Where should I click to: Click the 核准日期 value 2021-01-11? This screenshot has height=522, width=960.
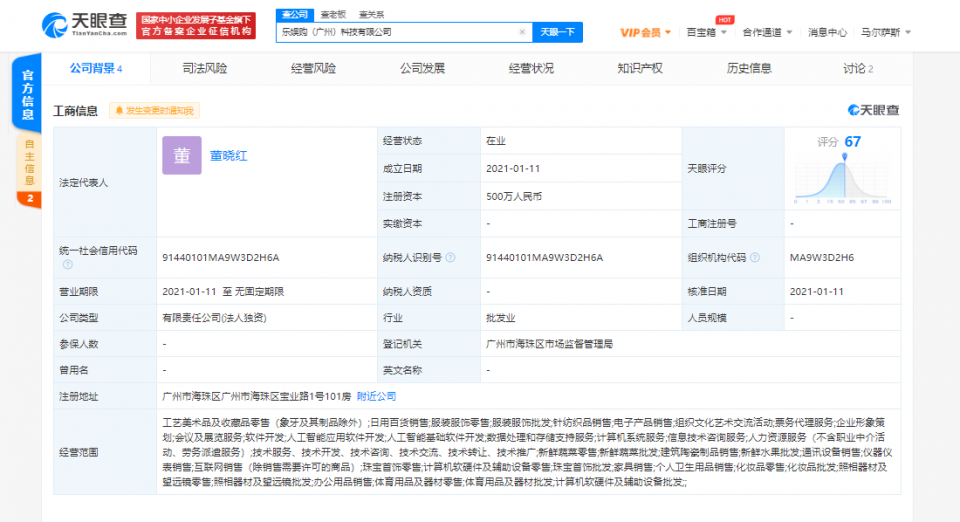click(817, 291)
